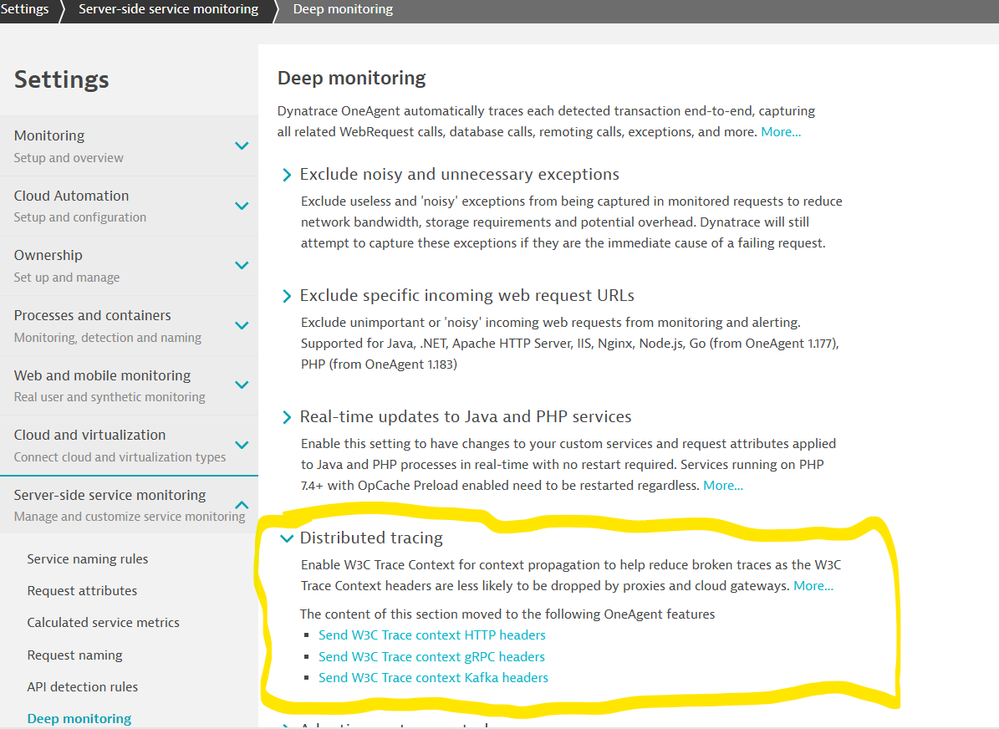
Task: Go to Server-side service monitoring breadcrumb
Action: 168,9
